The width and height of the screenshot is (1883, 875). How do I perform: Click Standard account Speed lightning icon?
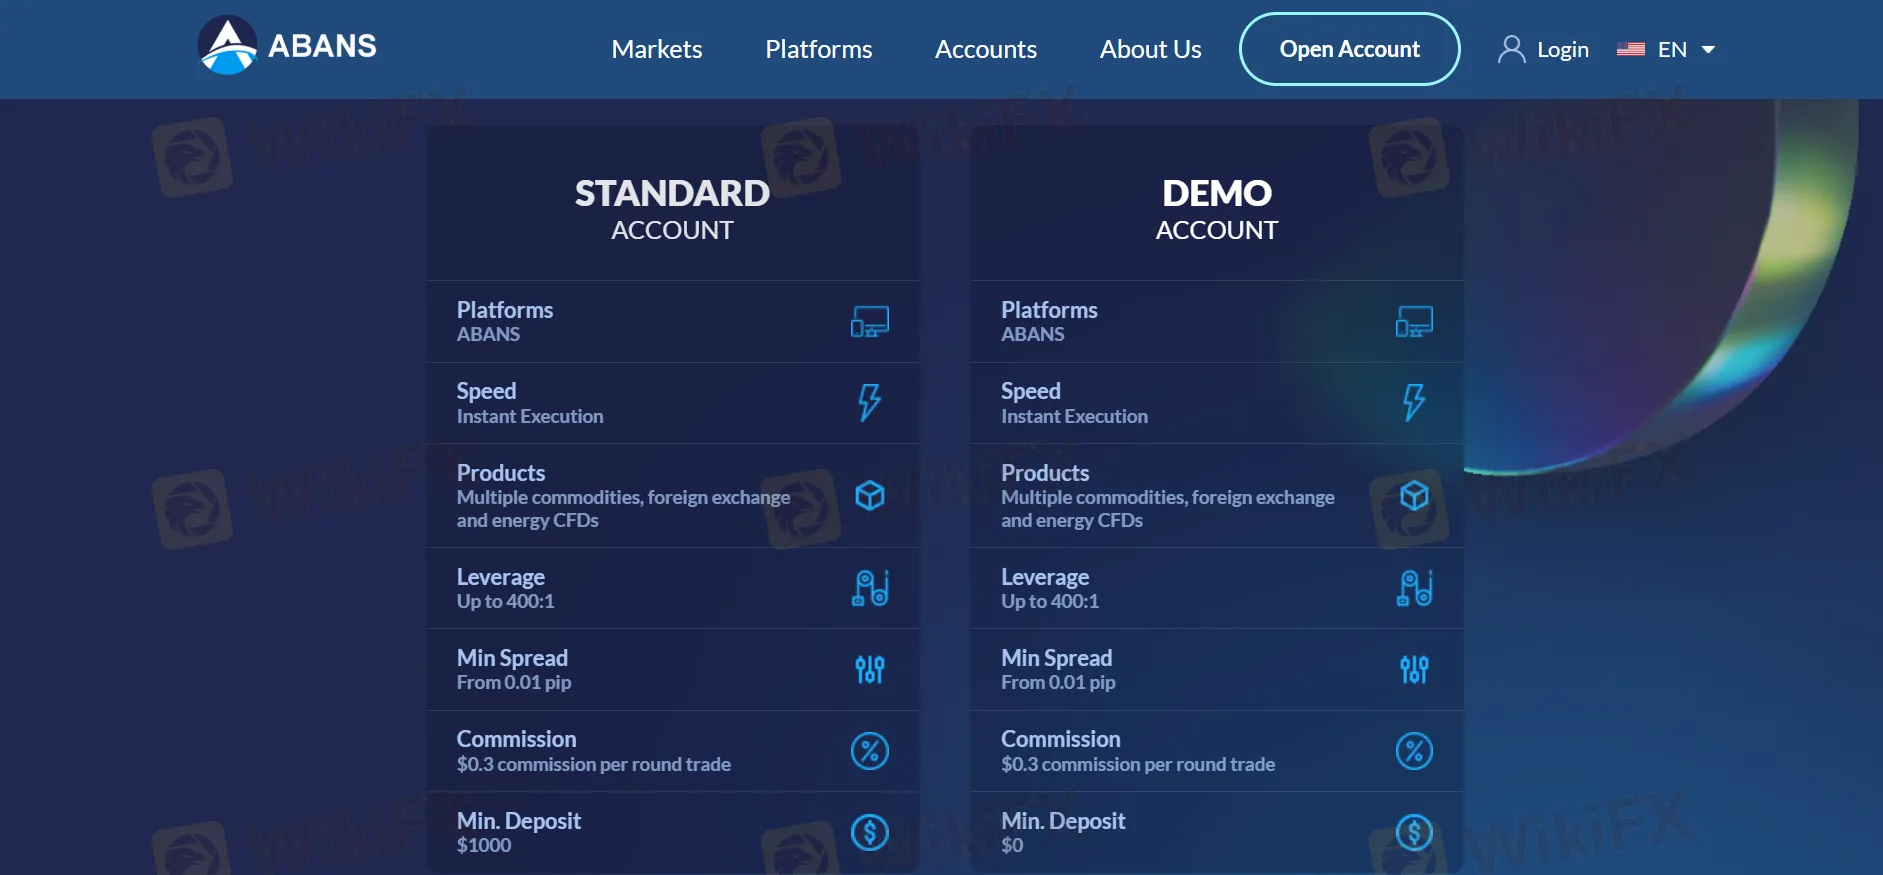(x=869, y=403)
